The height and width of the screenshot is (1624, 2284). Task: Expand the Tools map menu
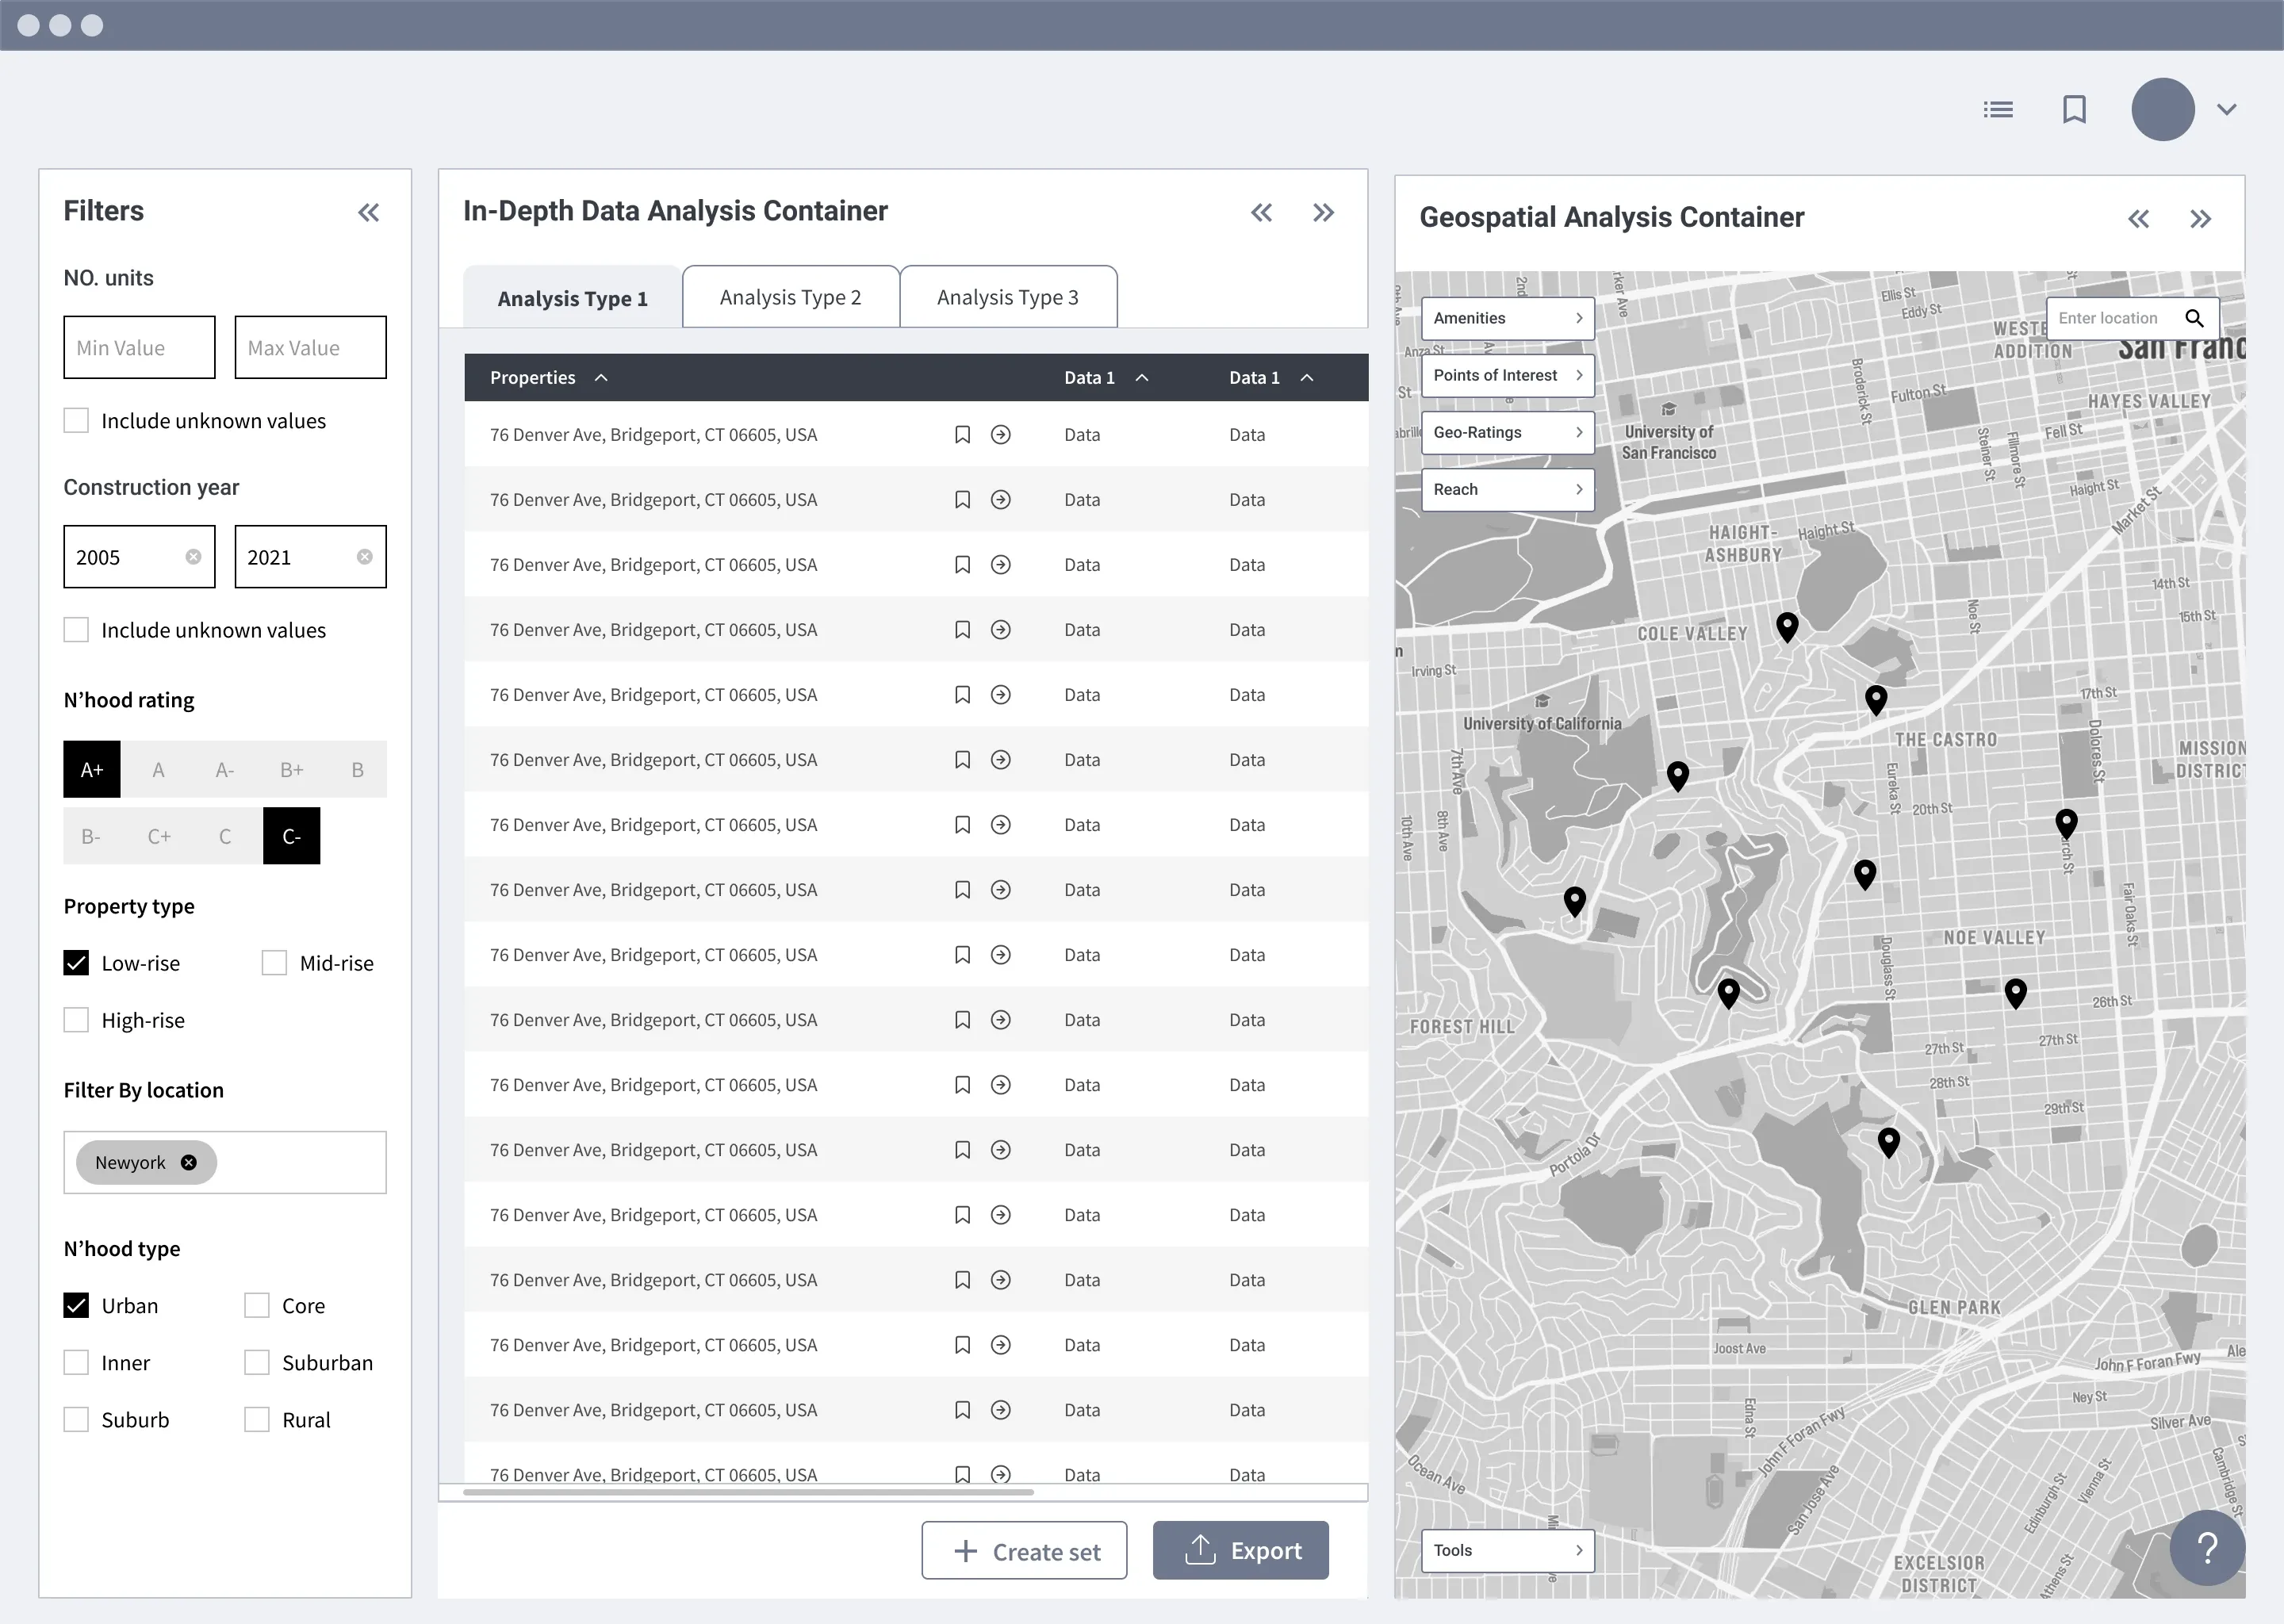click(1507, 1550)
